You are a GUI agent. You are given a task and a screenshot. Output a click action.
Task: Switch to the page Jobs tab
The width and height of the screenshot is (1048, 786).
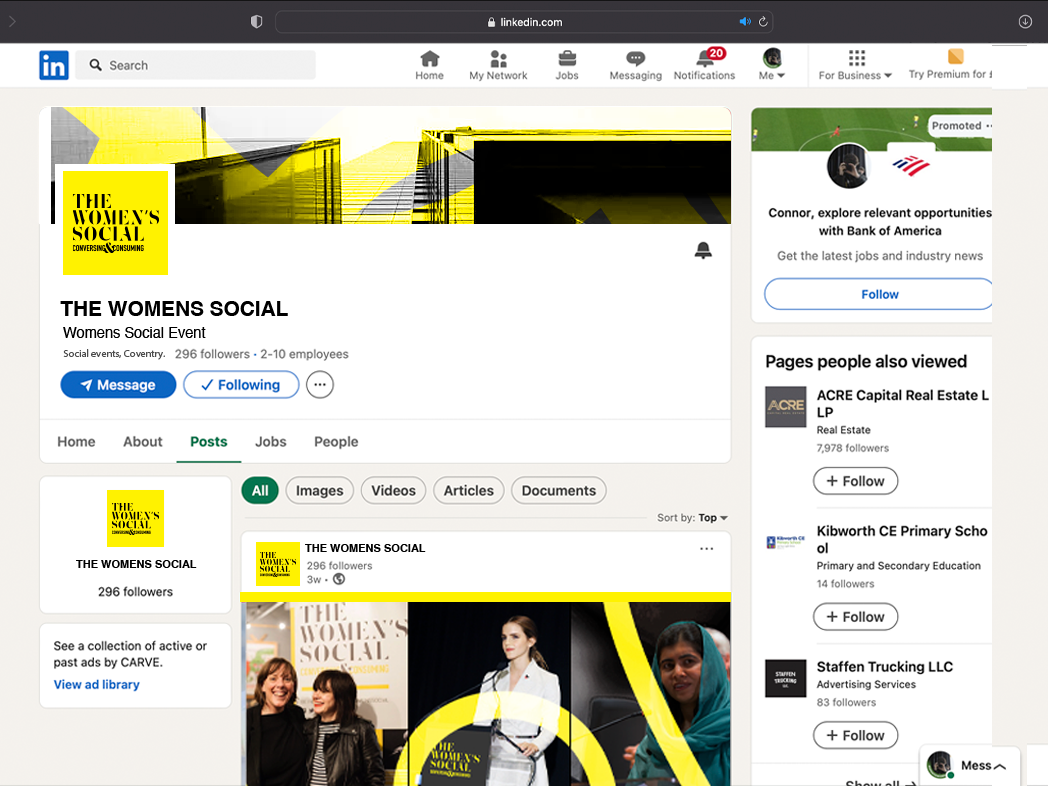pyautogui.click(x=271, y=442)
